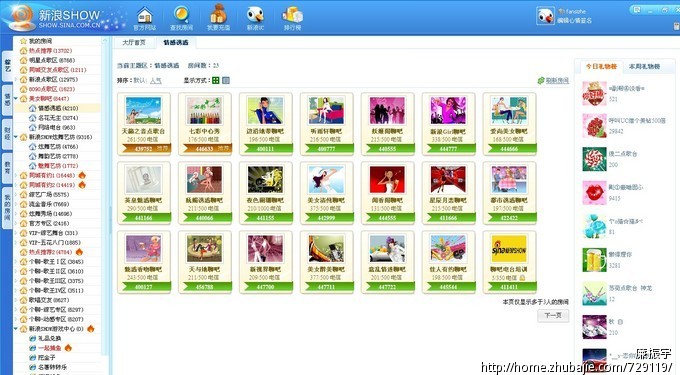Select the 综艺 vertical side tab
The image size is (680, 375).
7,65
